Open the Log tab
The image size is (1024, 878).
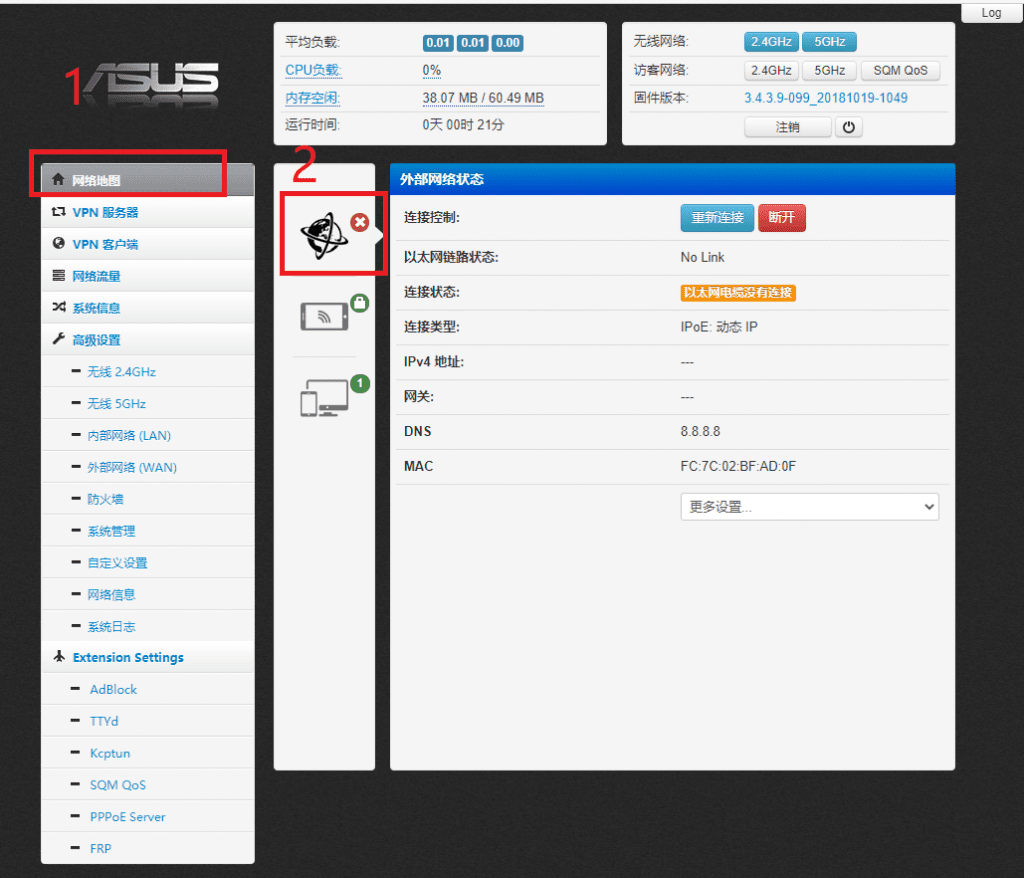point(991,12)
